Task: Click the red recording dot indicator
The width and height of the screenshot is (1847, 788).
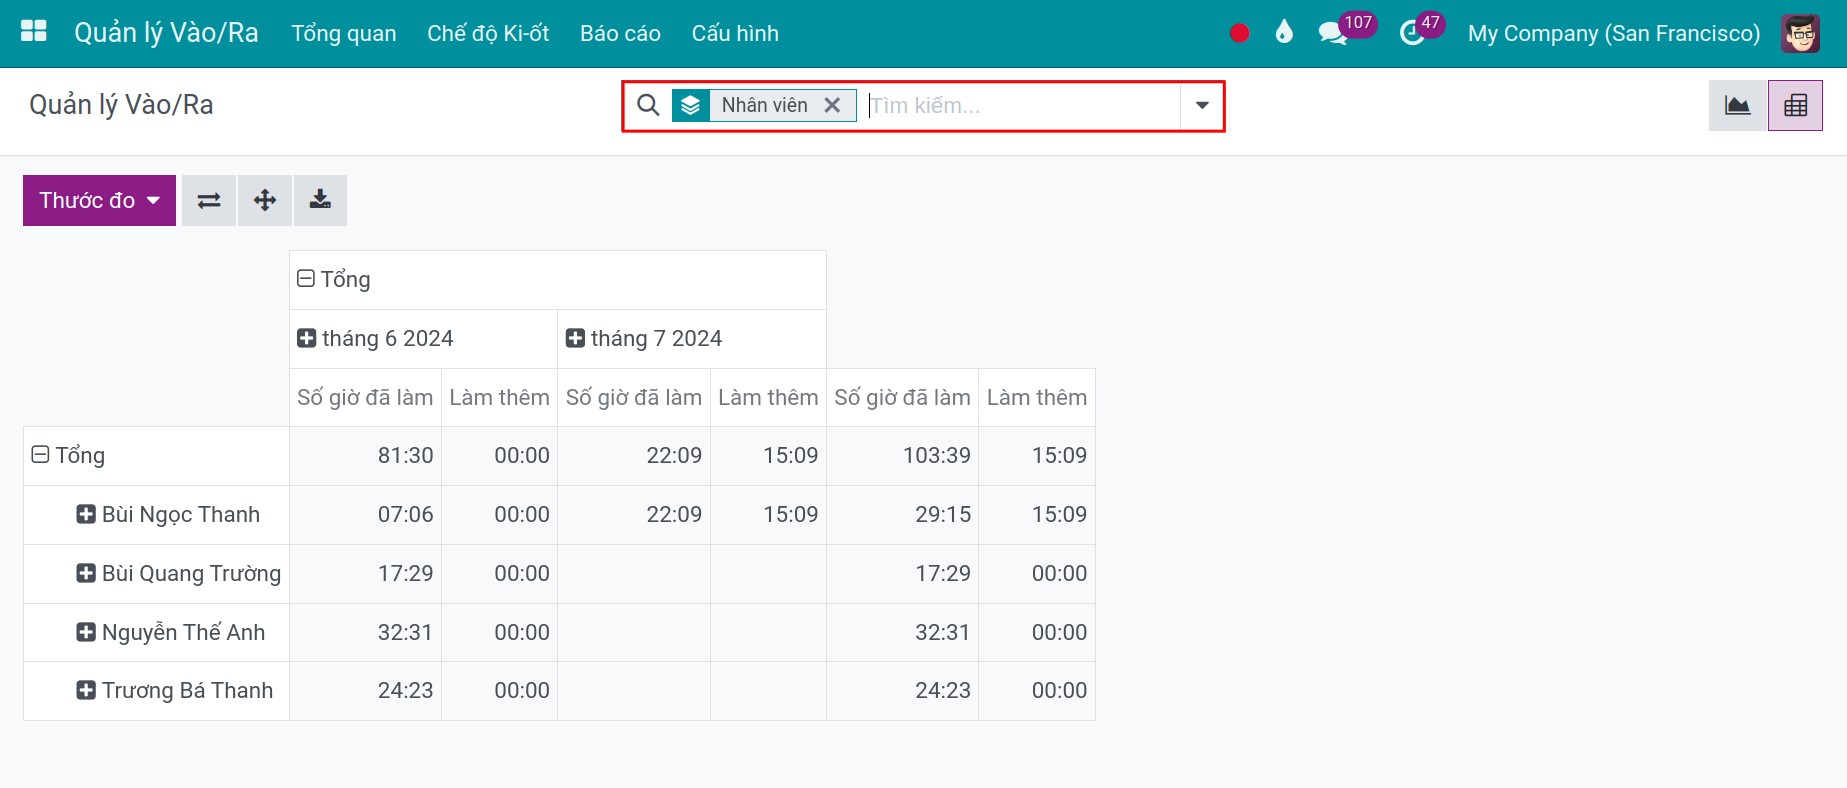Action: (x=1239, y=33)
